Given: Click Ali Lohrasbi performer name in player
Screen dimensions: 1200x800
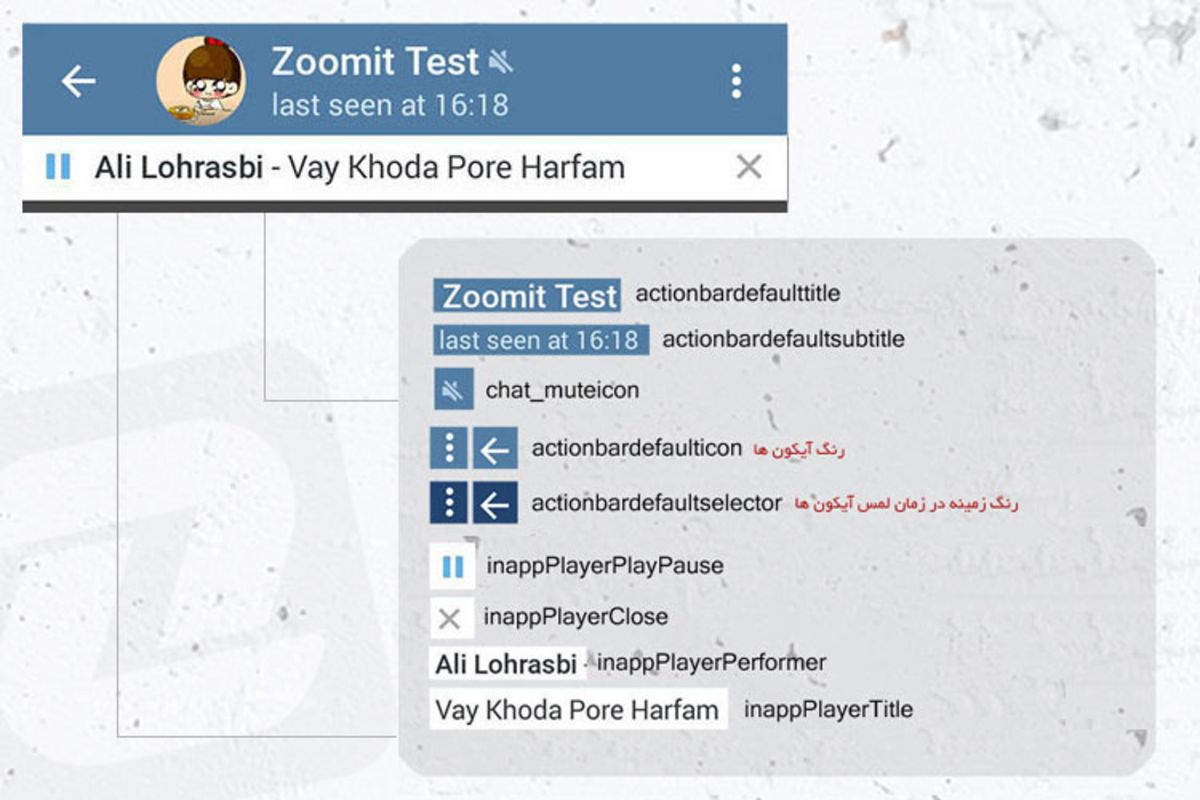Looking at the screenshot, I should (x=178, y=167).
